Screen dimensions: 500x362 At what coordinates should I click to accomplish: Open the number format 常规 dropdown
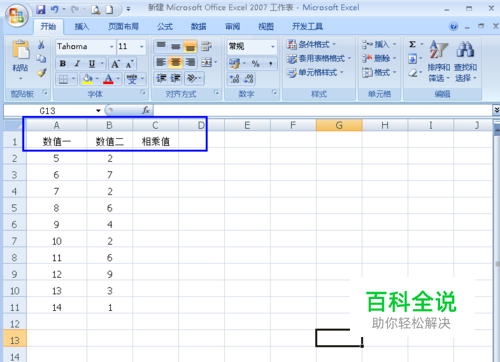click(x=273, y=46)
